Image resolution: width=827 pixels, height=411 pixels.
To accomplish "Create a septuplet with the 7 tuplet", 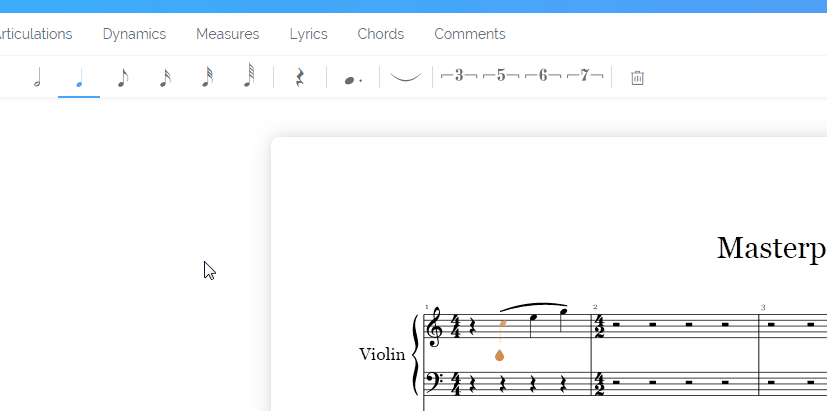I will coord(585,76).
